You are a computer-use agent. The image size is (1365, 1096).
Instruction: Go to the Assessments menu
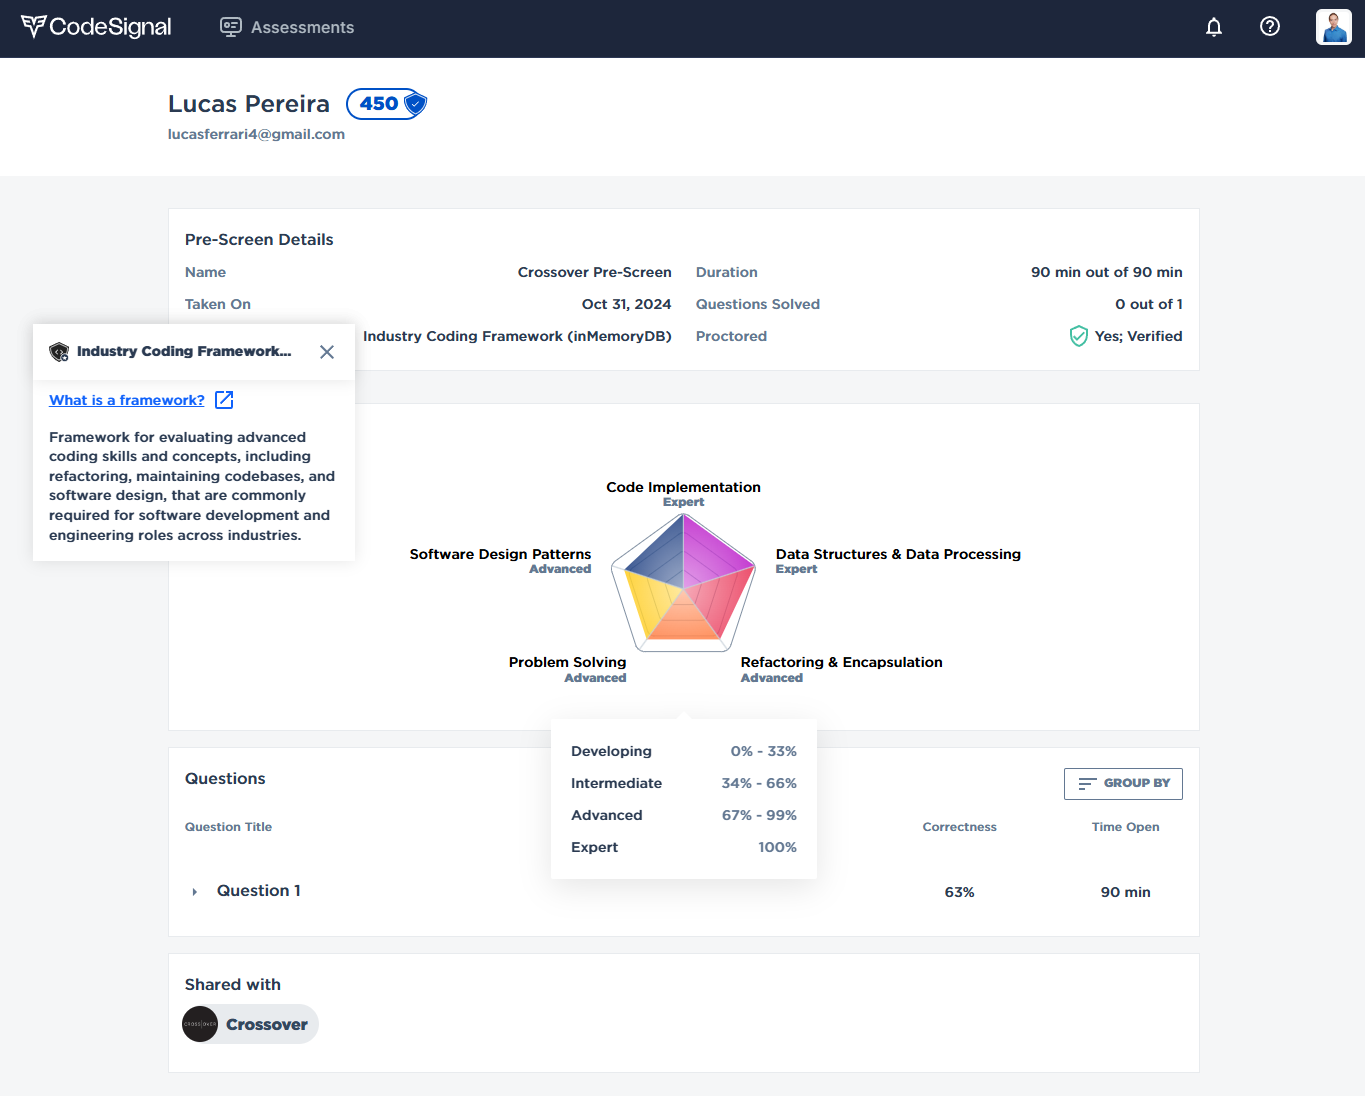pyautogui.click(x=287, y=27)
